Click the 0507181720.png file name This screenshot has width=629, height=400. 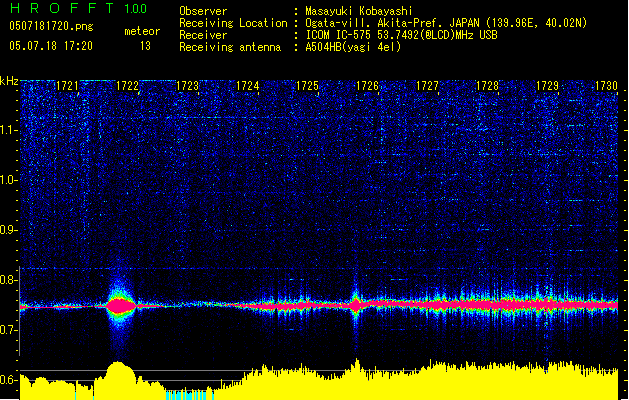click(51, 26)
